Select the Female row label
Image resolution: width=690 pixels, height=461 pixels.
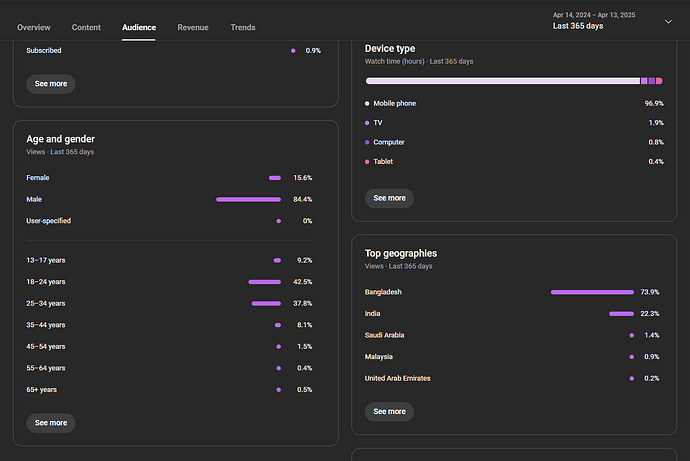tap(38, 178)
